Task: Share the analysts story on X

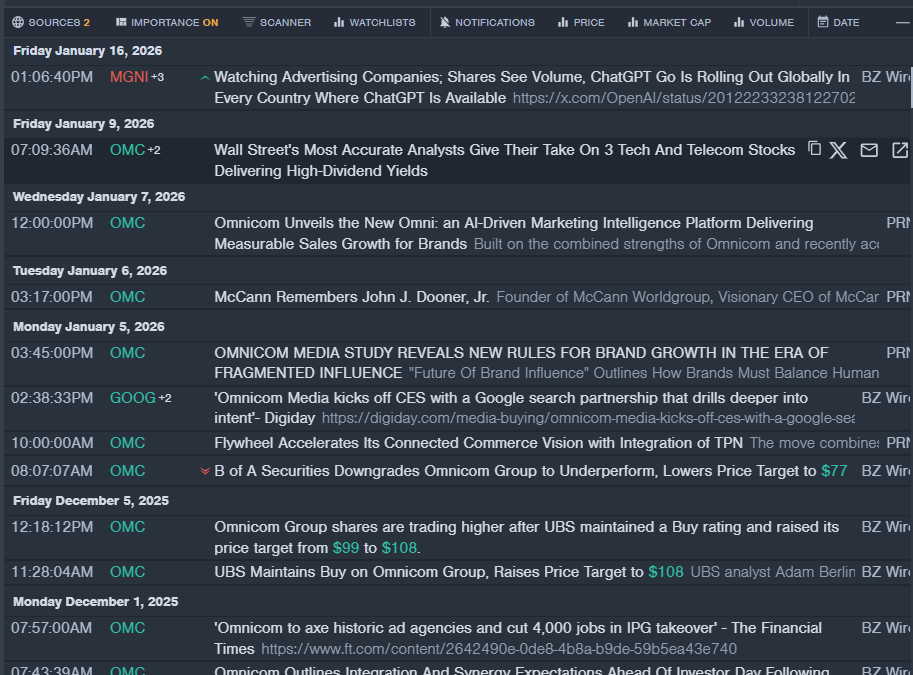Action: [838, 150]
